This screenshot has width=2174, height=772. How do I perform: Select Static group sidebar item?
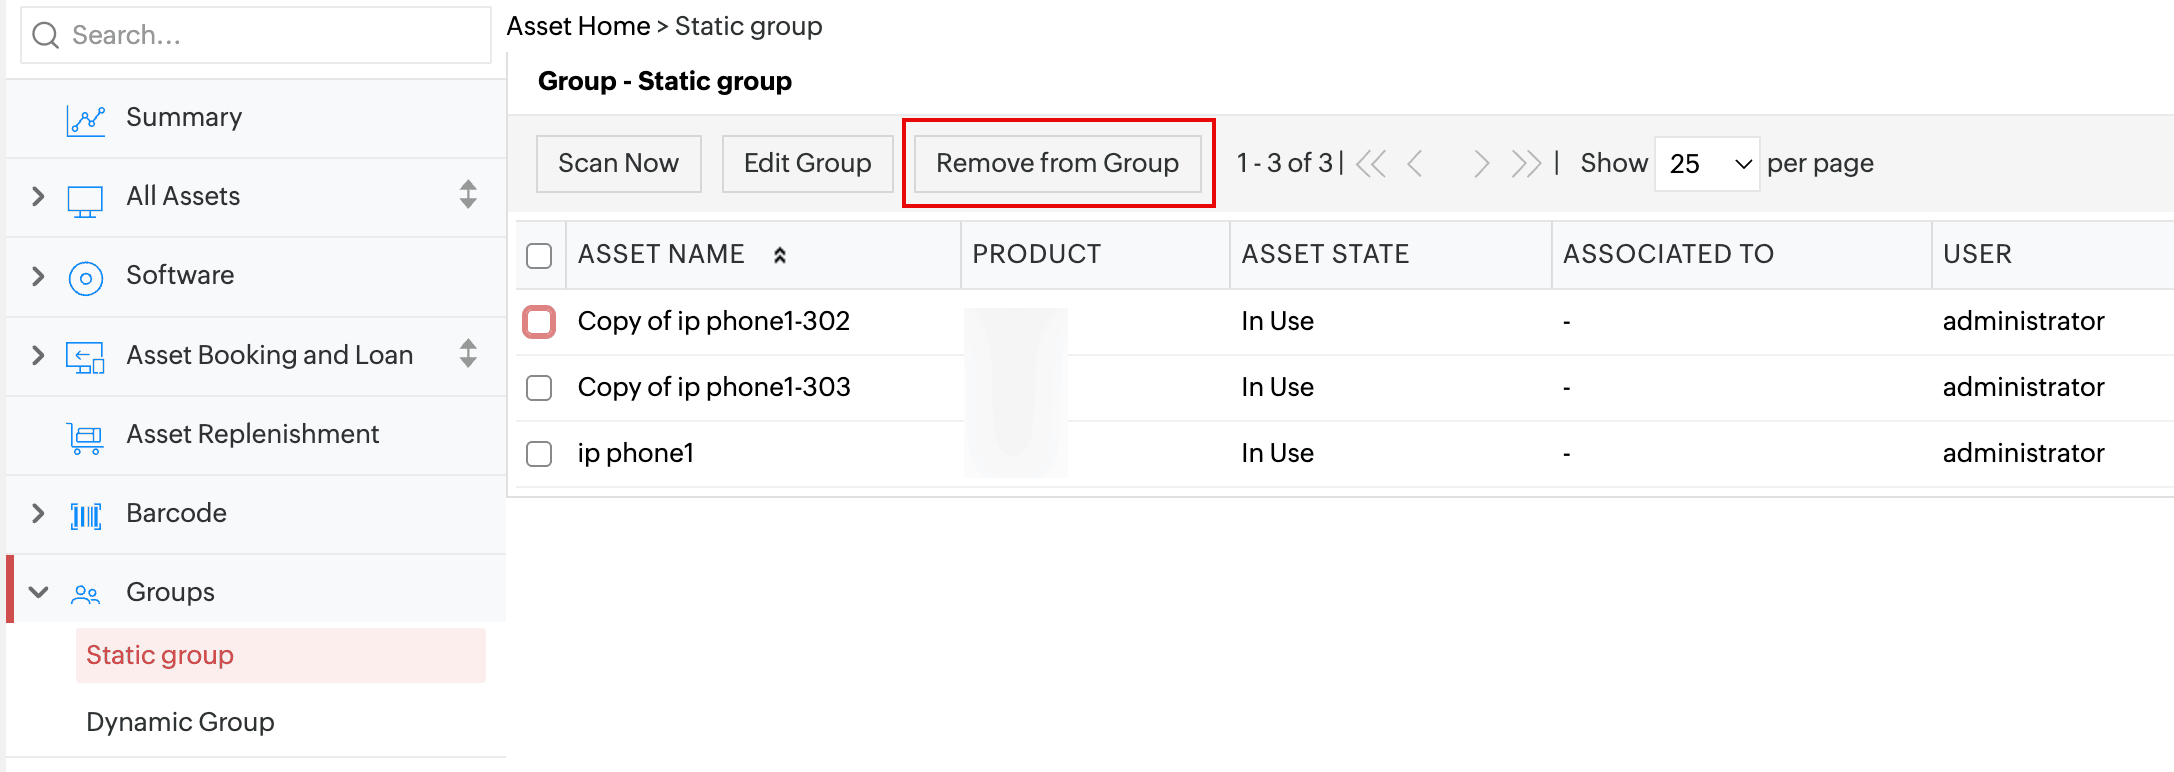[160, 655]
